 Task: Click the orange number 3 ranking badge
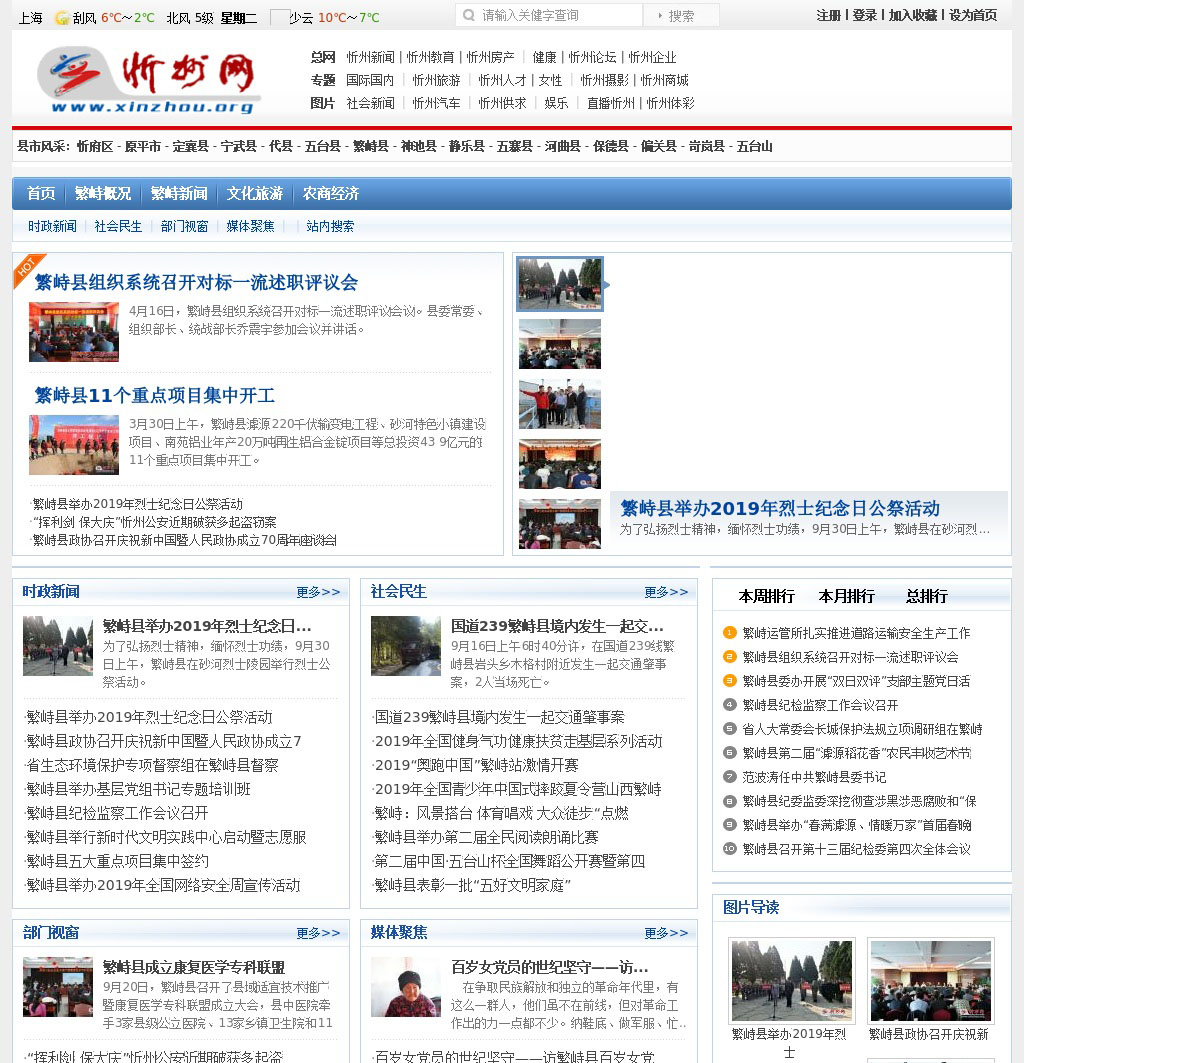coord(729,681)
